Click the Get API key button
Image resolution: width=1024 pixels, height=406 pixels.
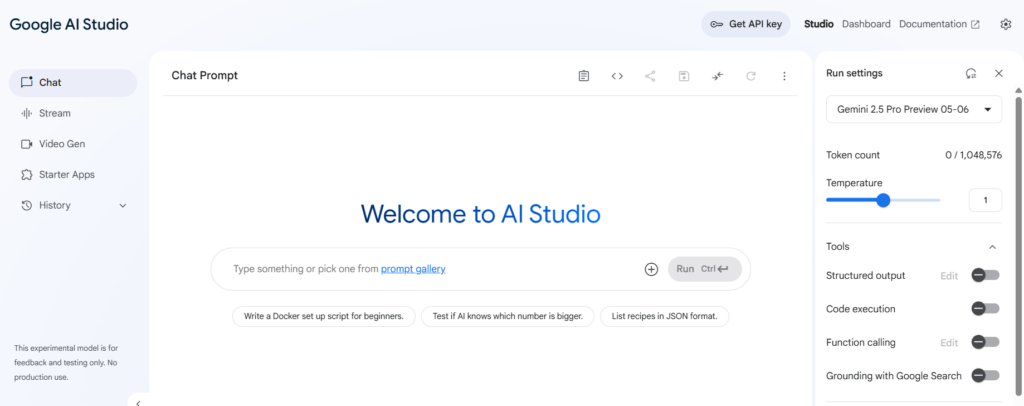tap(746, 24)
